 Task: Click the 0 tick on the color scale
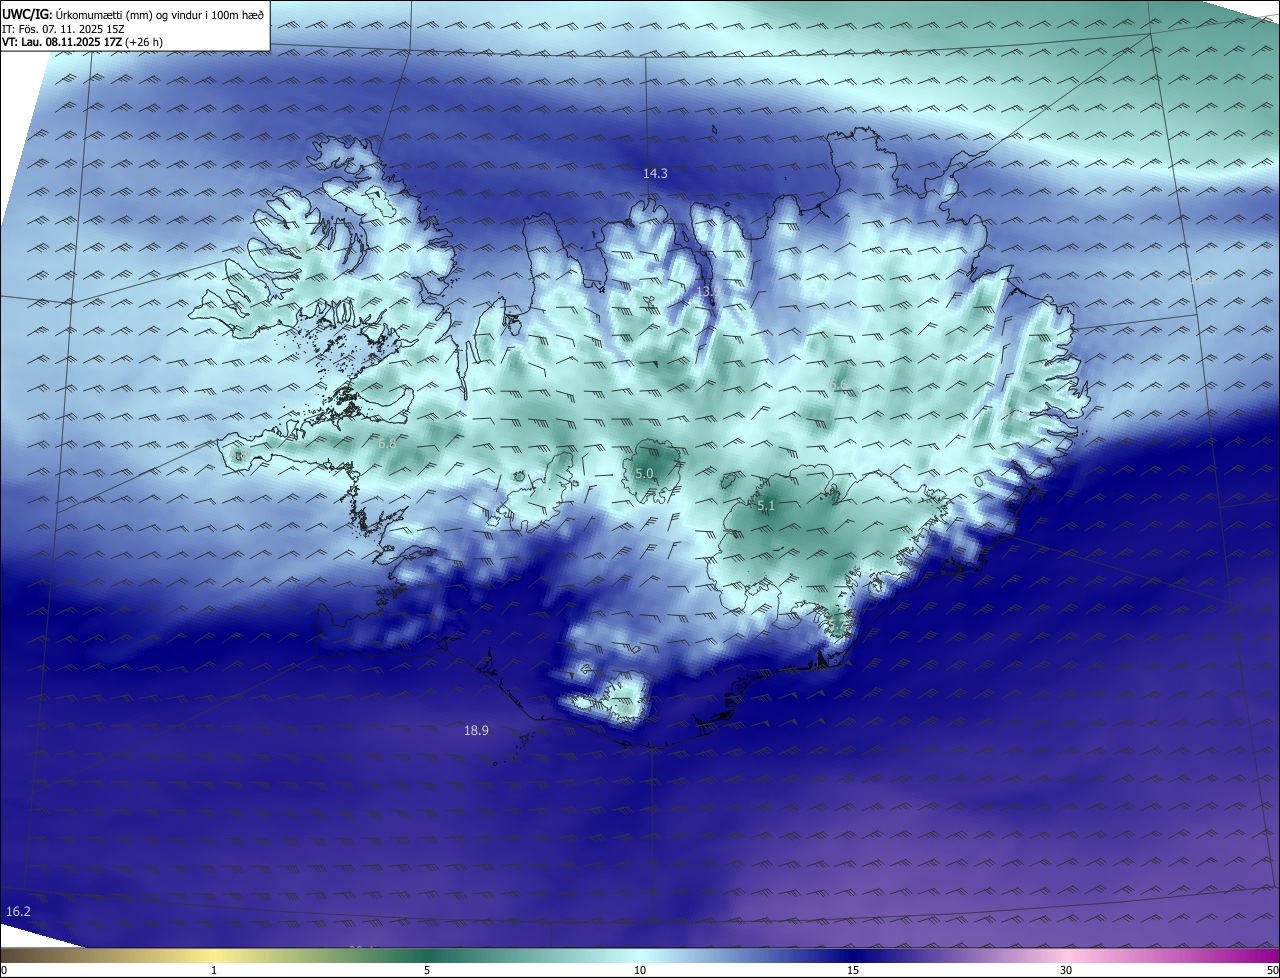tap(4, 970)
